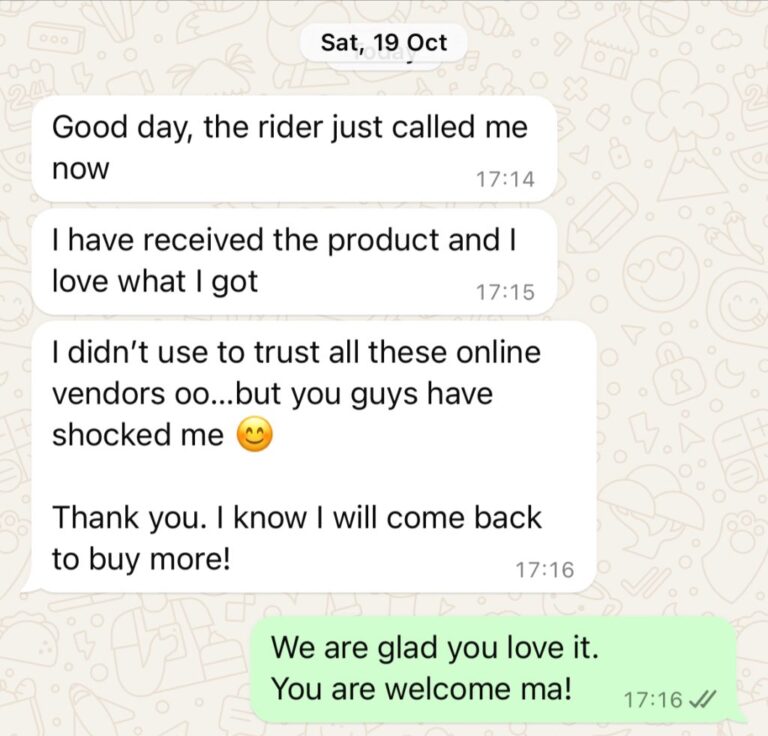Select the "Good day, the rider" message bubble
Image resolution: width=768 pixels, height=736 pixels.
(294, 148)
